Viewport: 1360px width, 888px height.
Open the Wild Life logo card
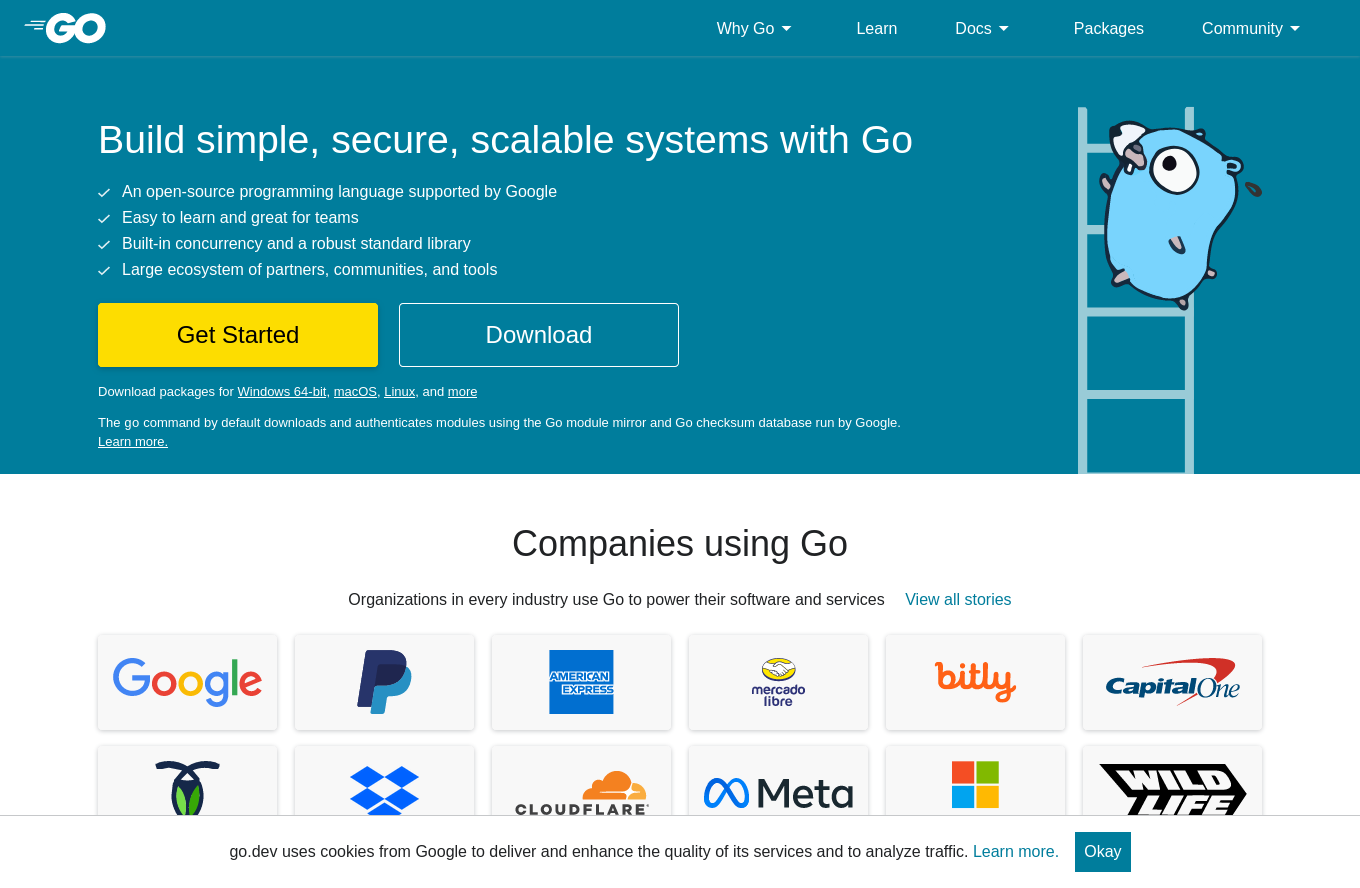(1172, 781)
